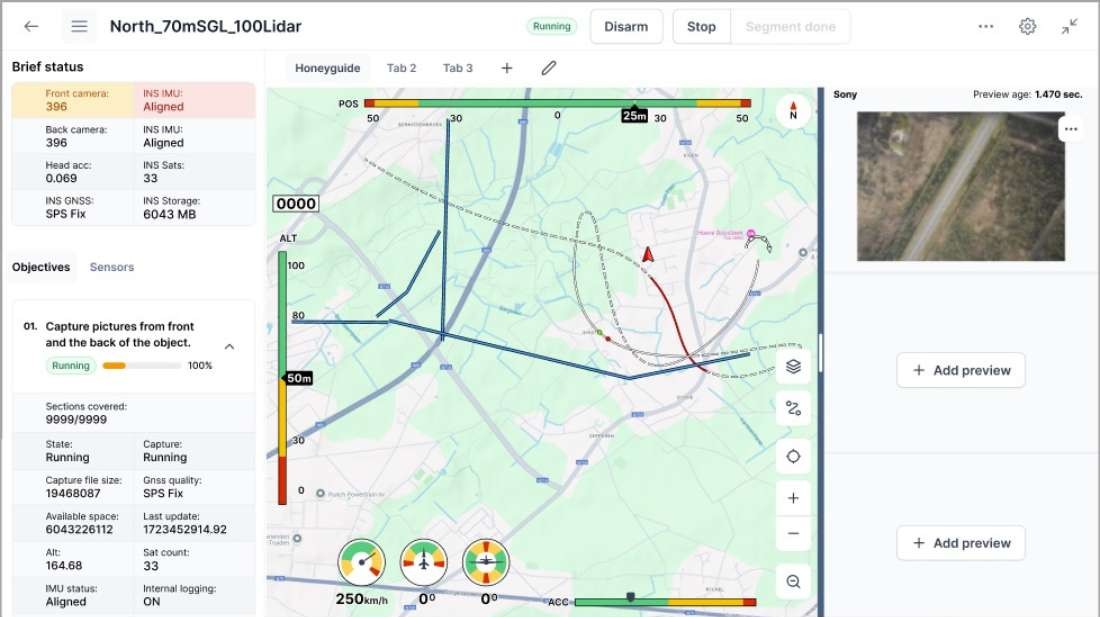Click the attitude roll gauge
Viewport: 1100px width, 617px height.
[485, 562]
